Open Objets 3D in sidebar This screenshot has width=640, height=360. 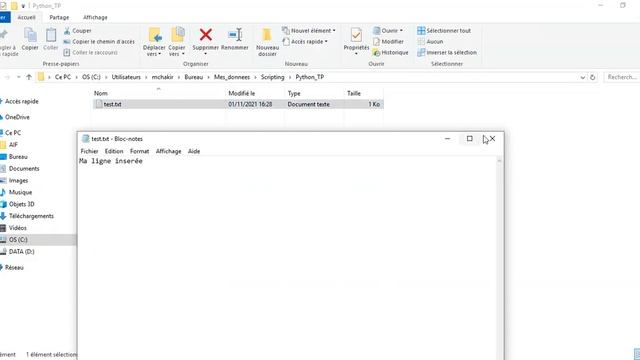pyautogui.click(x=21, y=204)
